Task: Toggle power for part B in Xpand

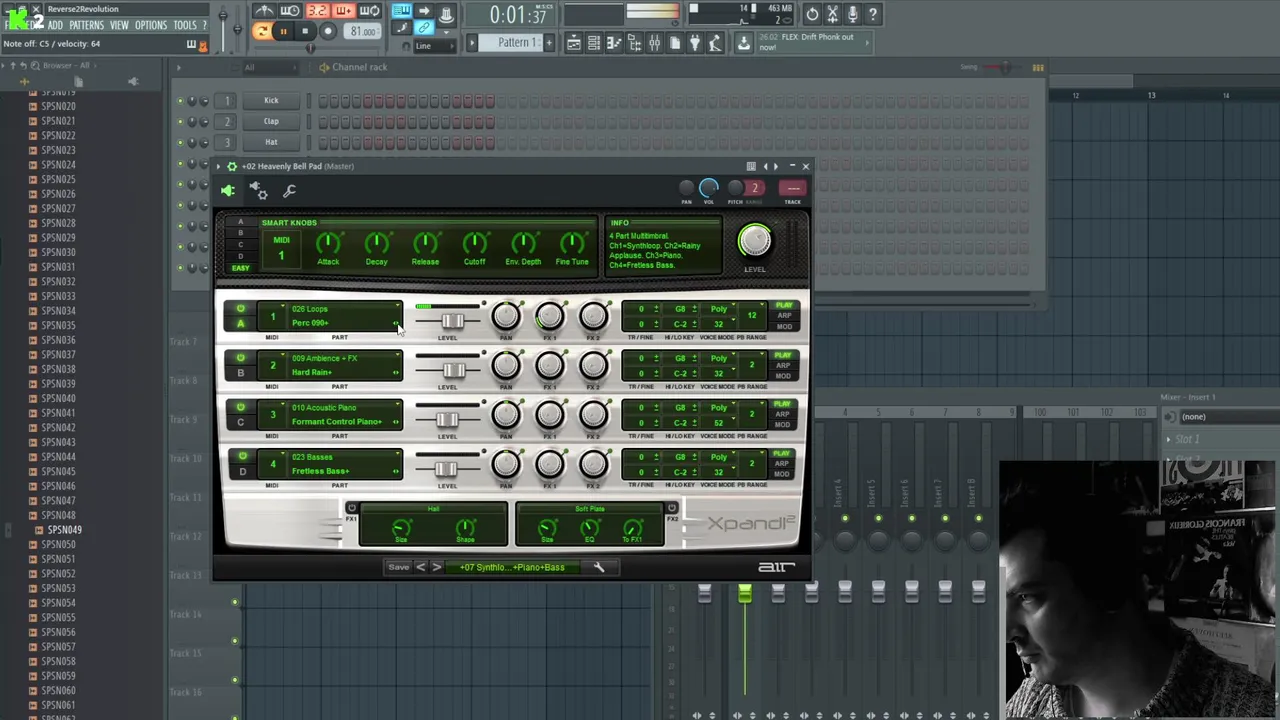Action: (x=240, y=359)
